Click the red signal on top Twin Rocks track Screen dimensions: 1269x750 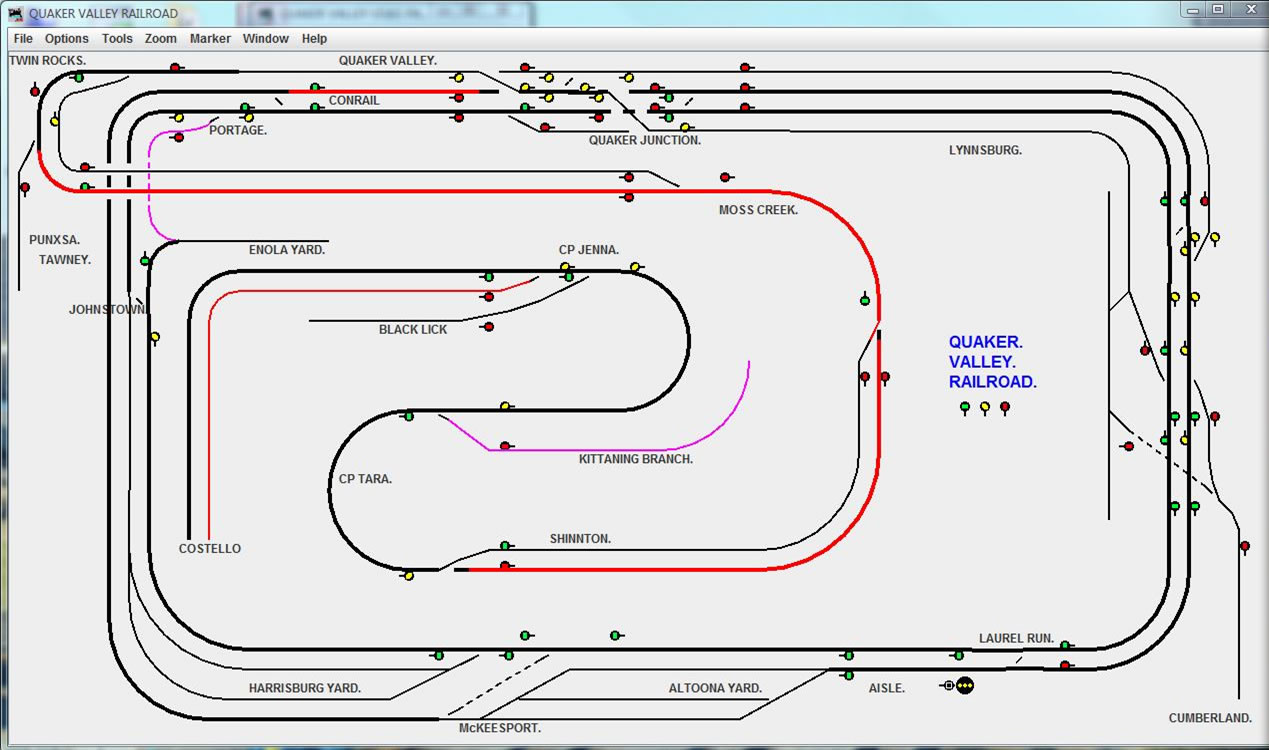coord(175,68)
